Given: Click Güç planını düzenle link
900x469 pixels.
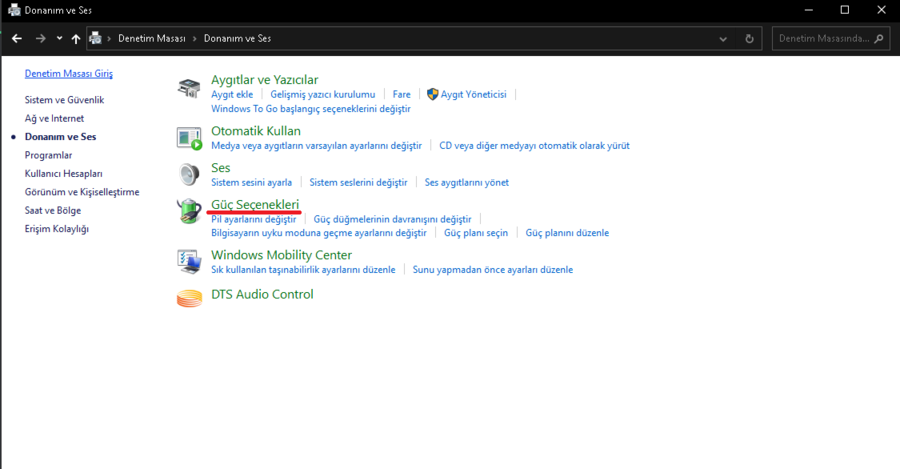Looking at the screenshot, I should 567,233.
